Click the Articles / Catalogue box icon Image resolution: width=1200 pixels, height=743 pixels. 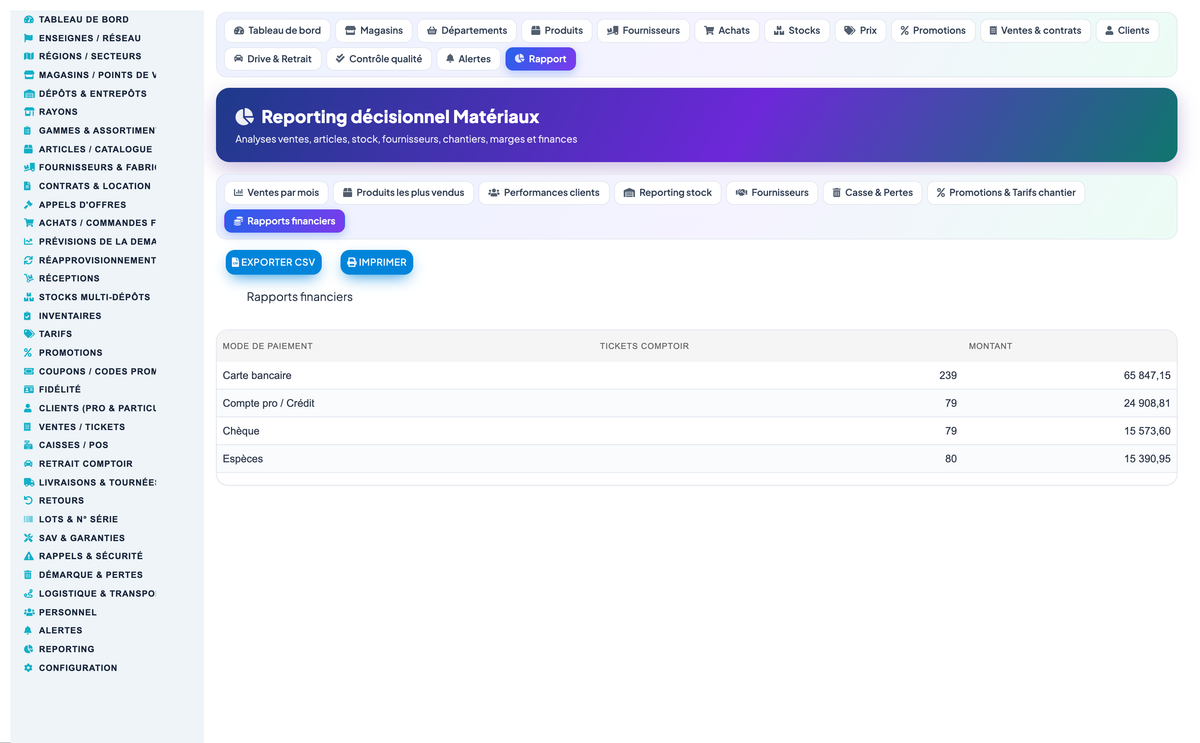tap(28, 149)
